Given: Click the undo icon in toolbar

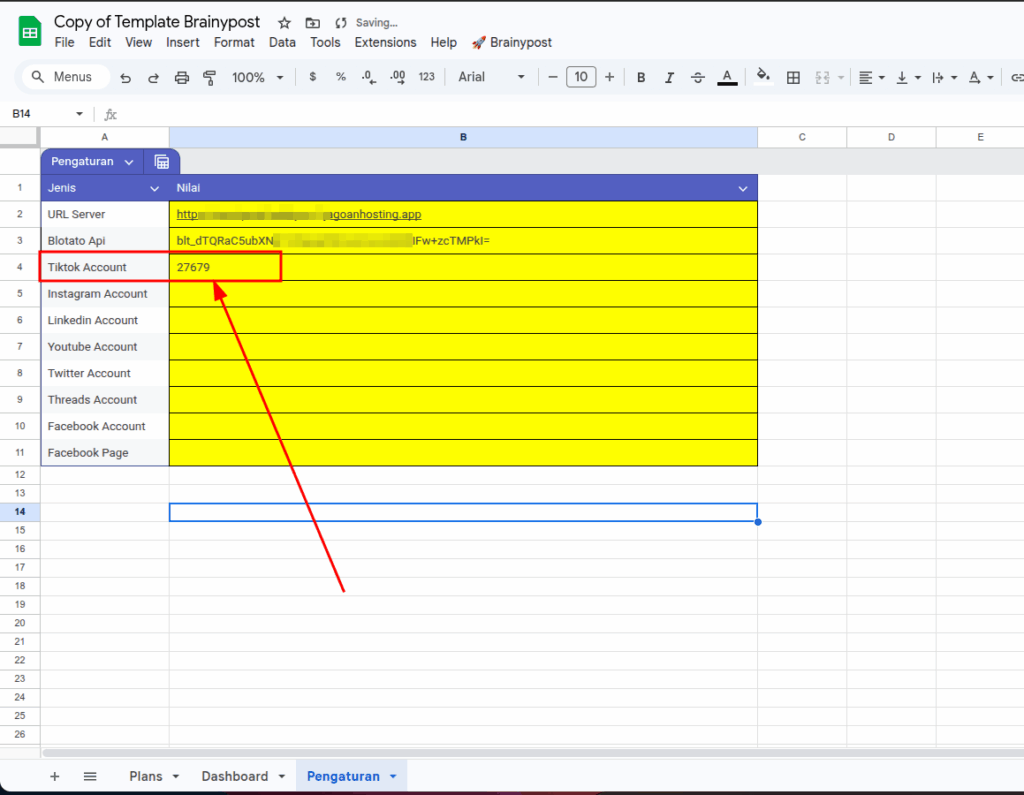Looking at the screenshot, I should pyautogui.click(x=125, y=77).
